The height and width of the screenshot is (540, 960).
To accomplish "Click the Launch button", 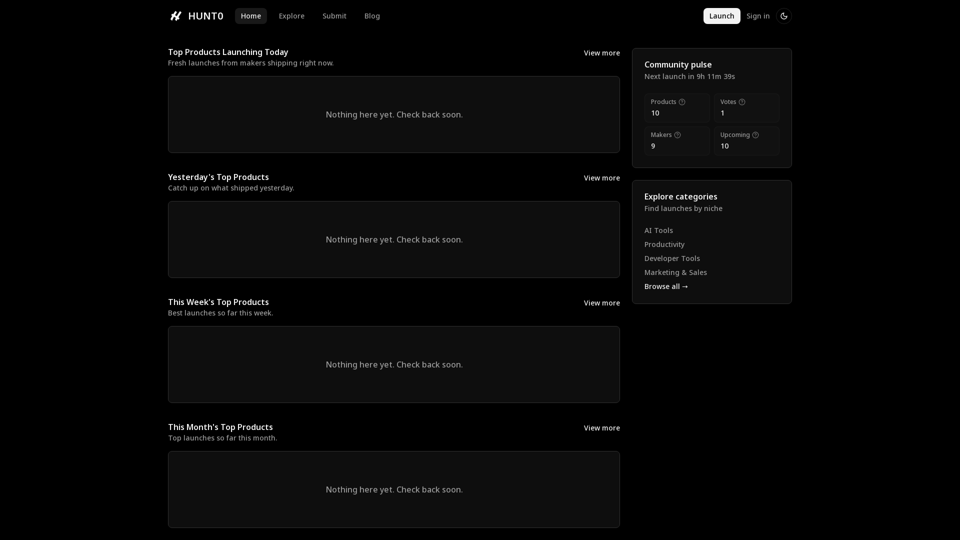I will pyautogui.click(x=721, y=16).
